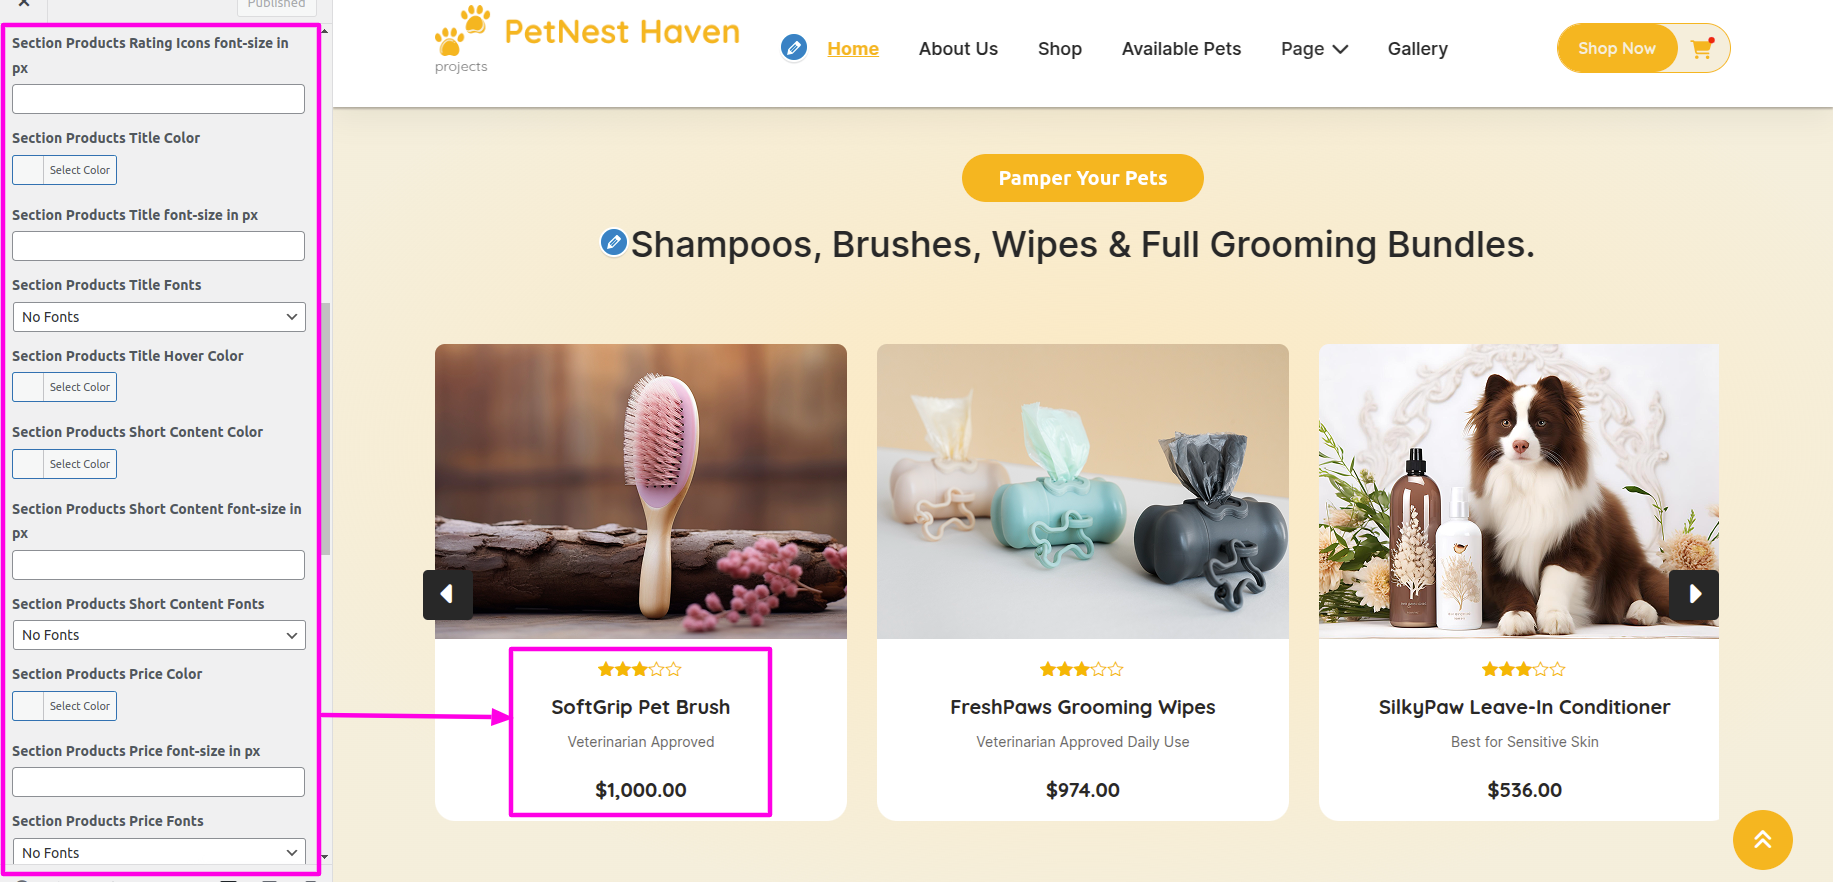Click the Products Title font-size input field
Viewport: 1833px width, 882px height.
[x=159, y=246]
